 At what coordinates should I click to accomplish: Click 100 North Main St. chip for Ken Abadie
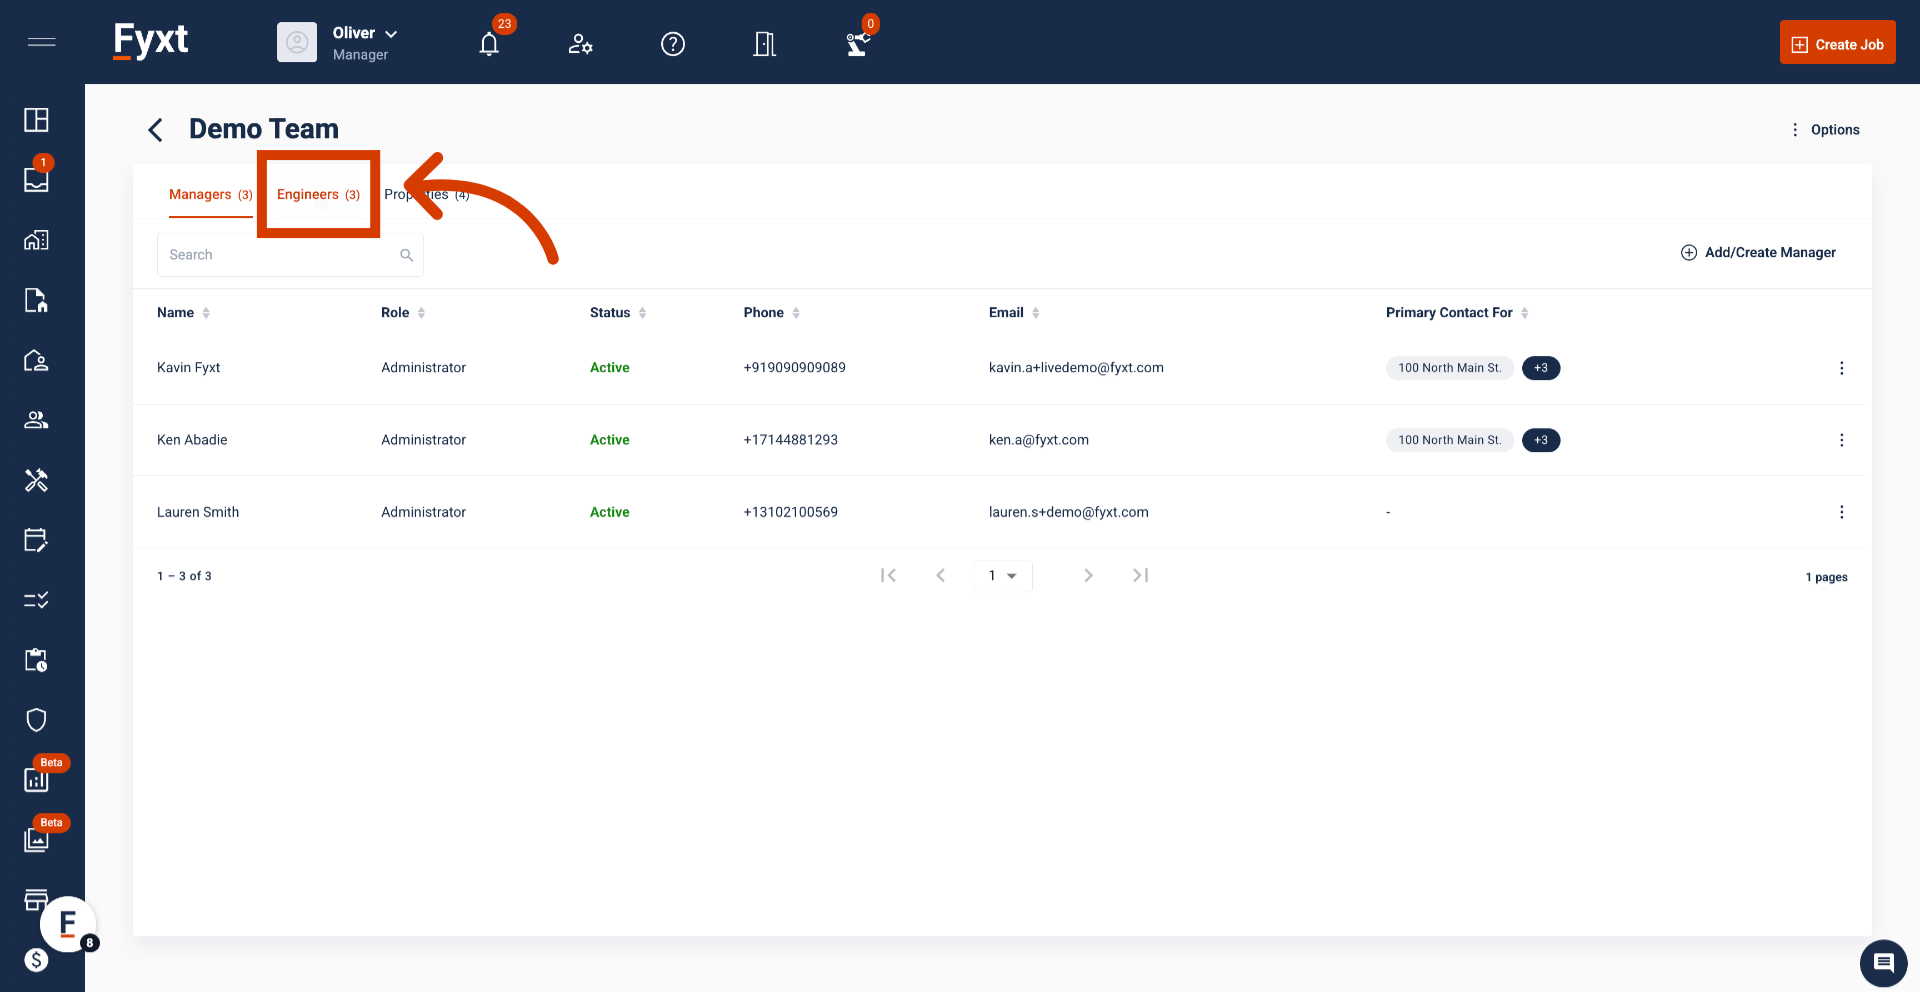[1449, 440]
